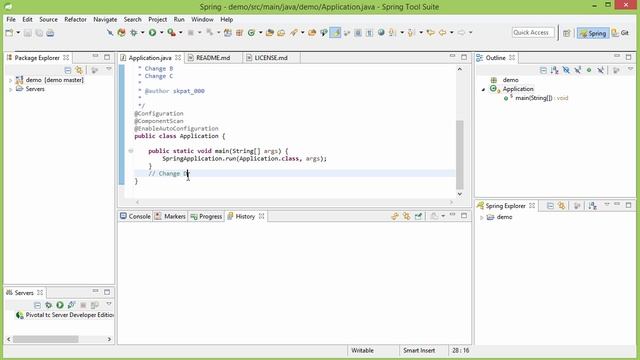
Task: Switch to the README.md editor tab
Action: (213, 58)
